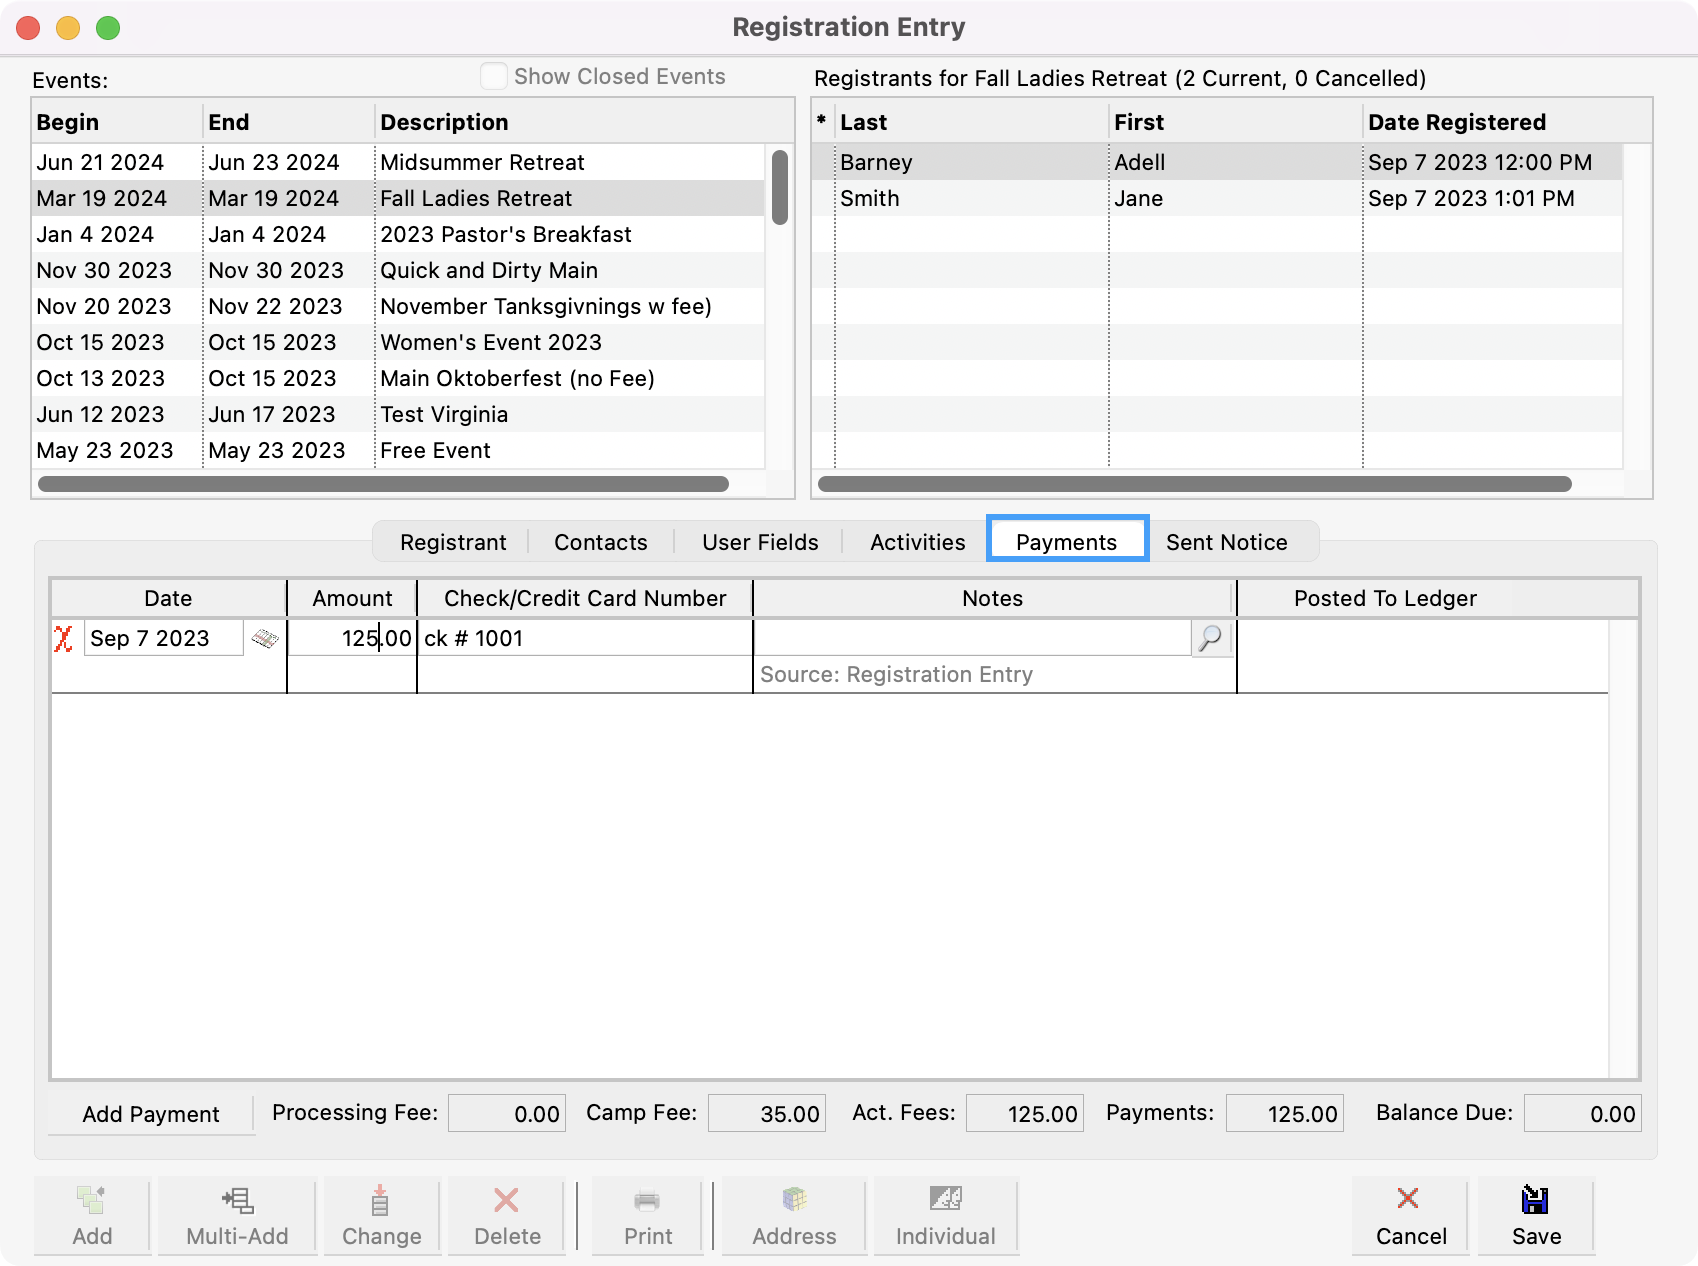Viewport: 1698px width, 1266px height.
Task: Open the Sent Notice tab
Action: pos(1226,542)
